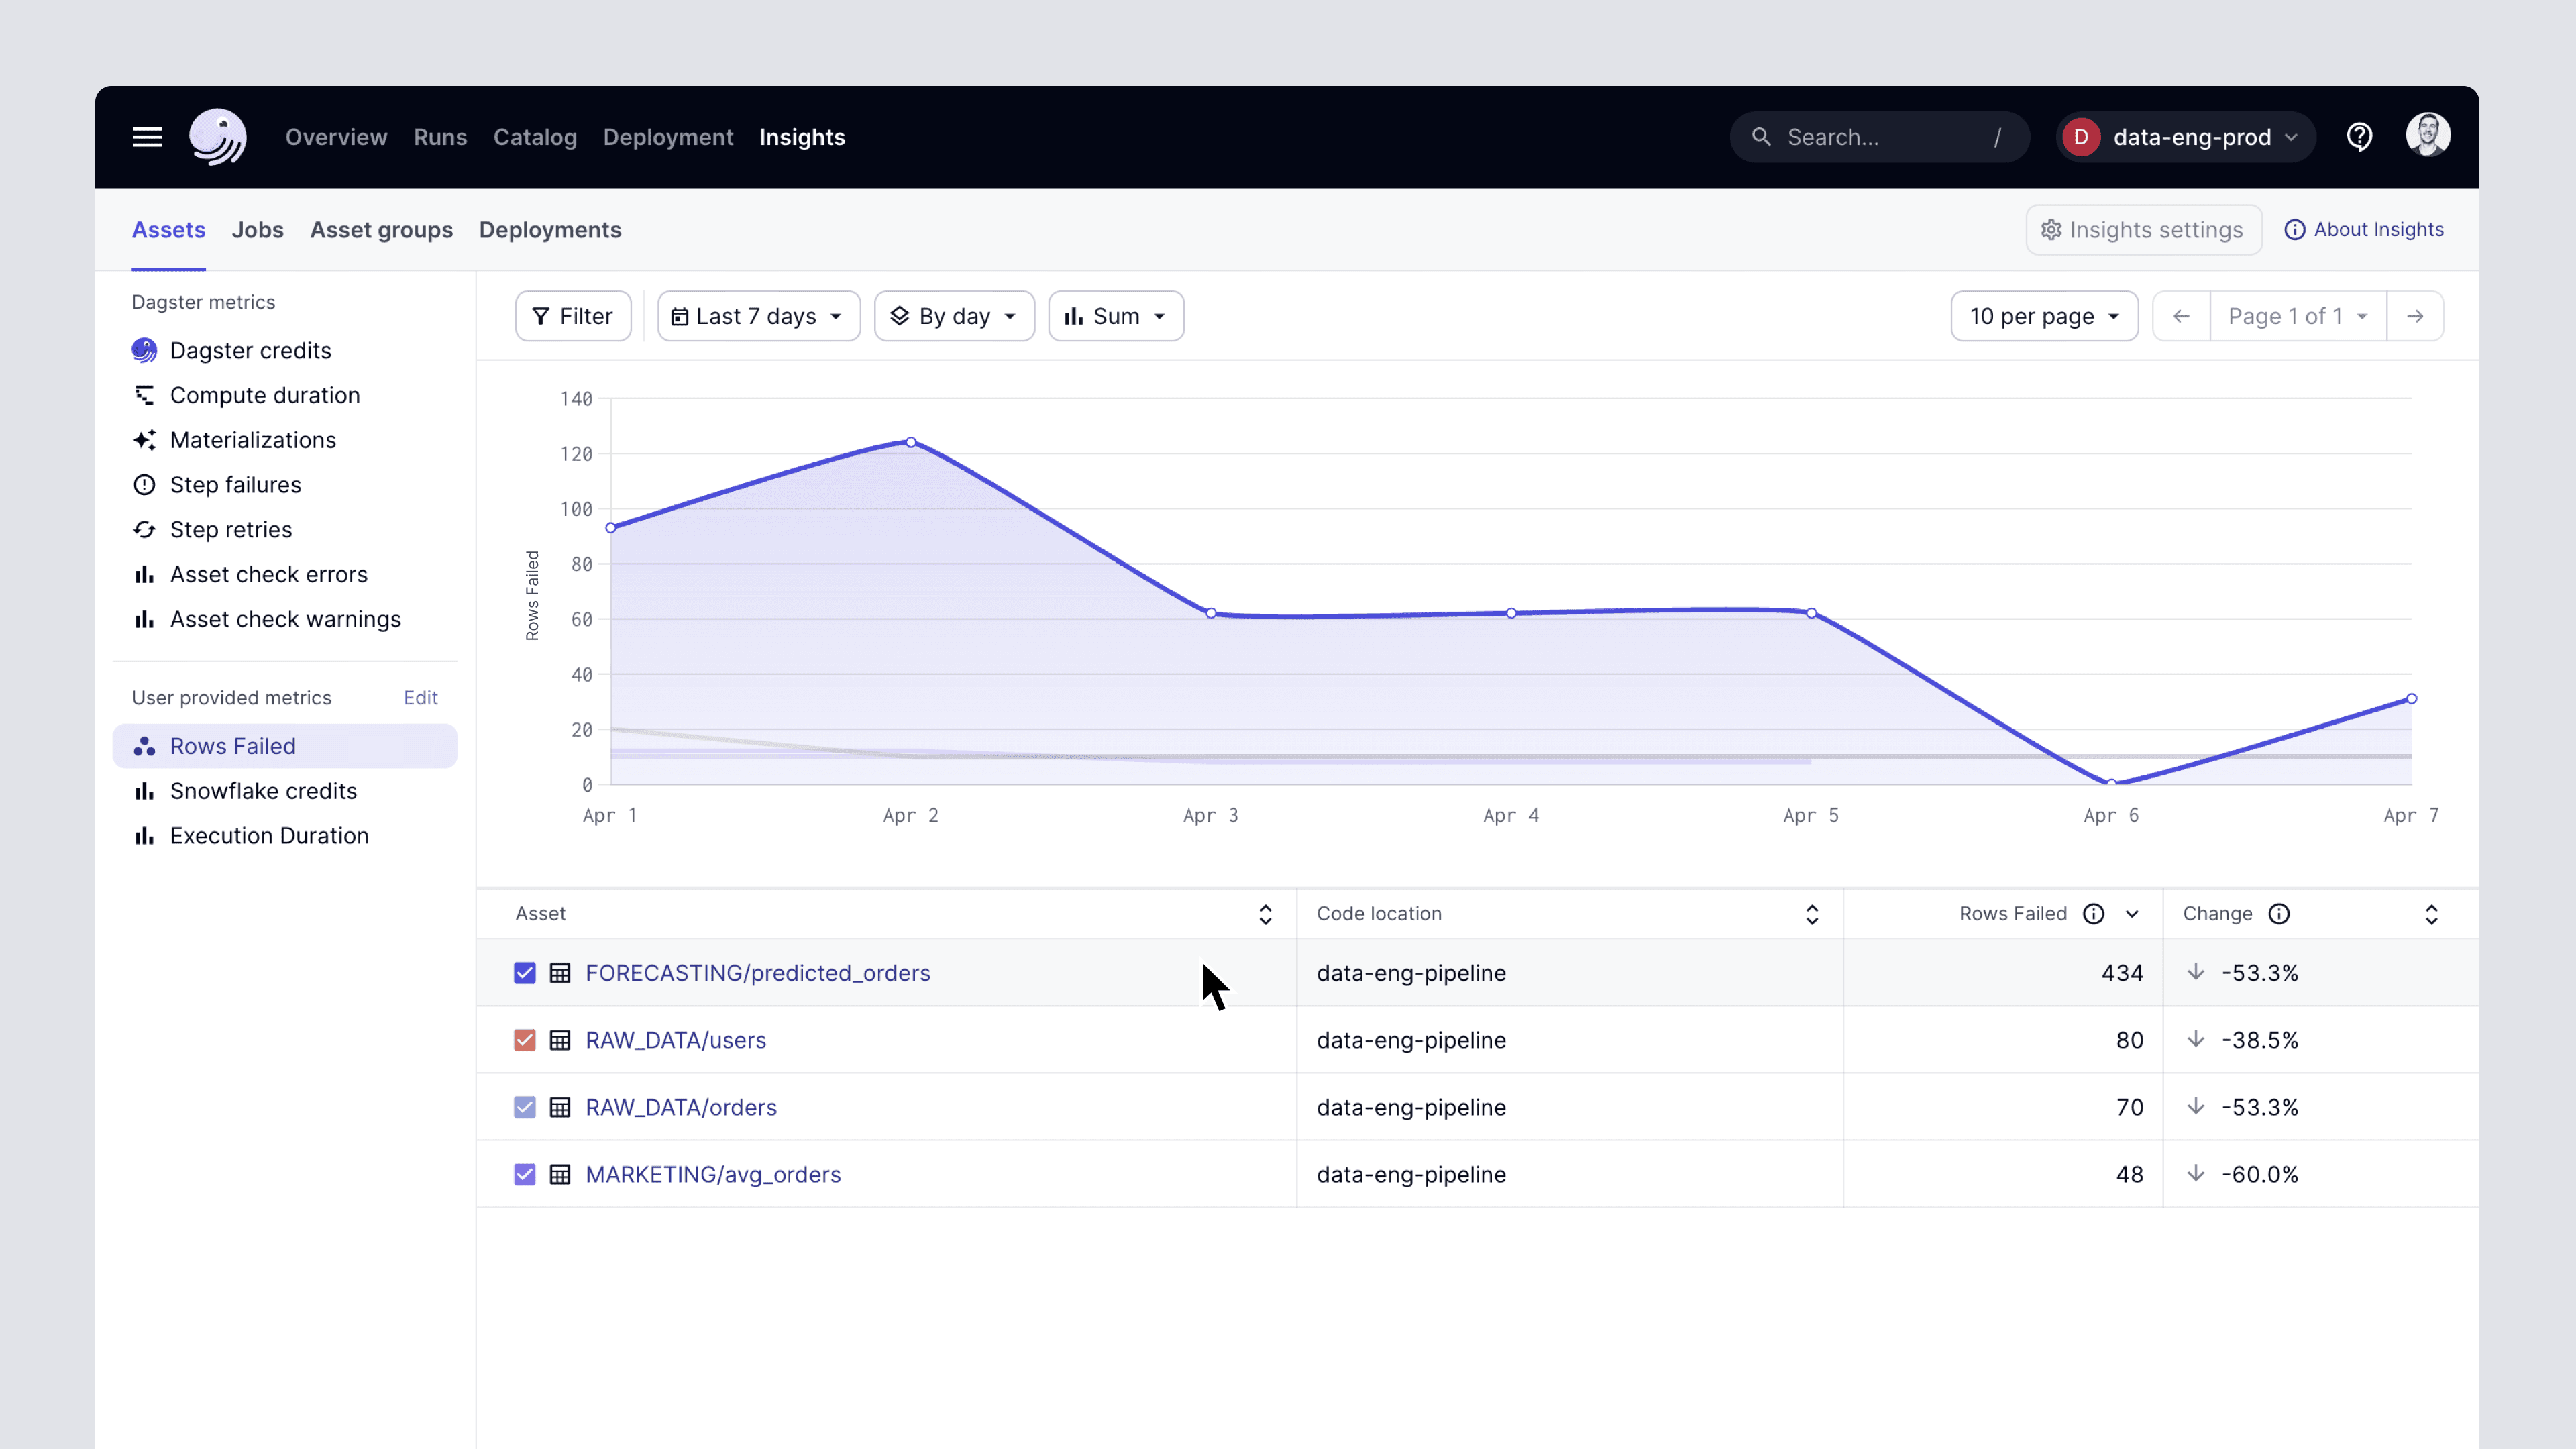Open the 10 per page dropdown
This screenshot has width=2576, height=1449.
2044,316
